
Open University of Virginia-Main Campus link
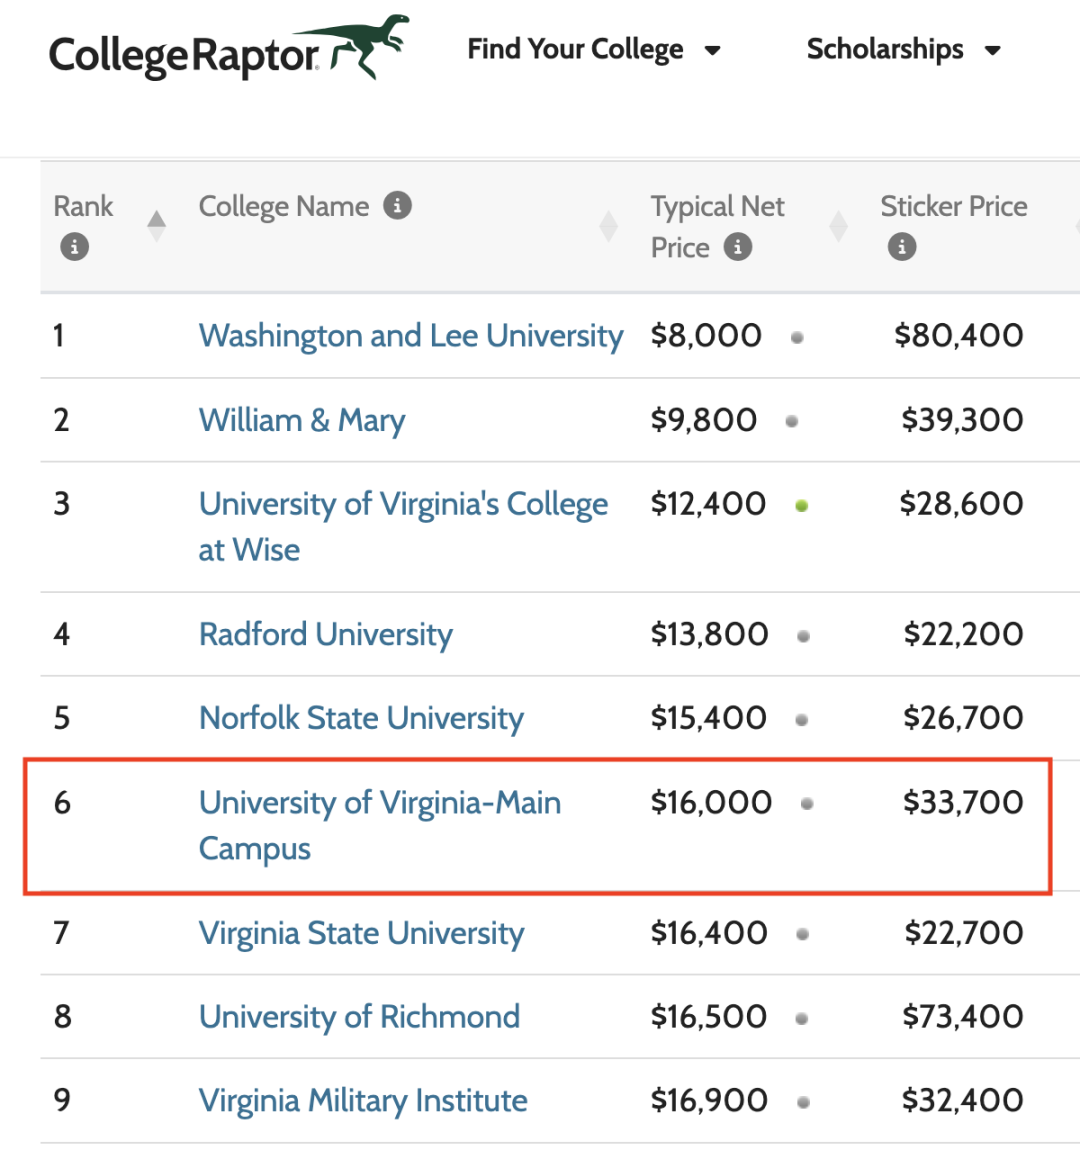tap(380, 825)
